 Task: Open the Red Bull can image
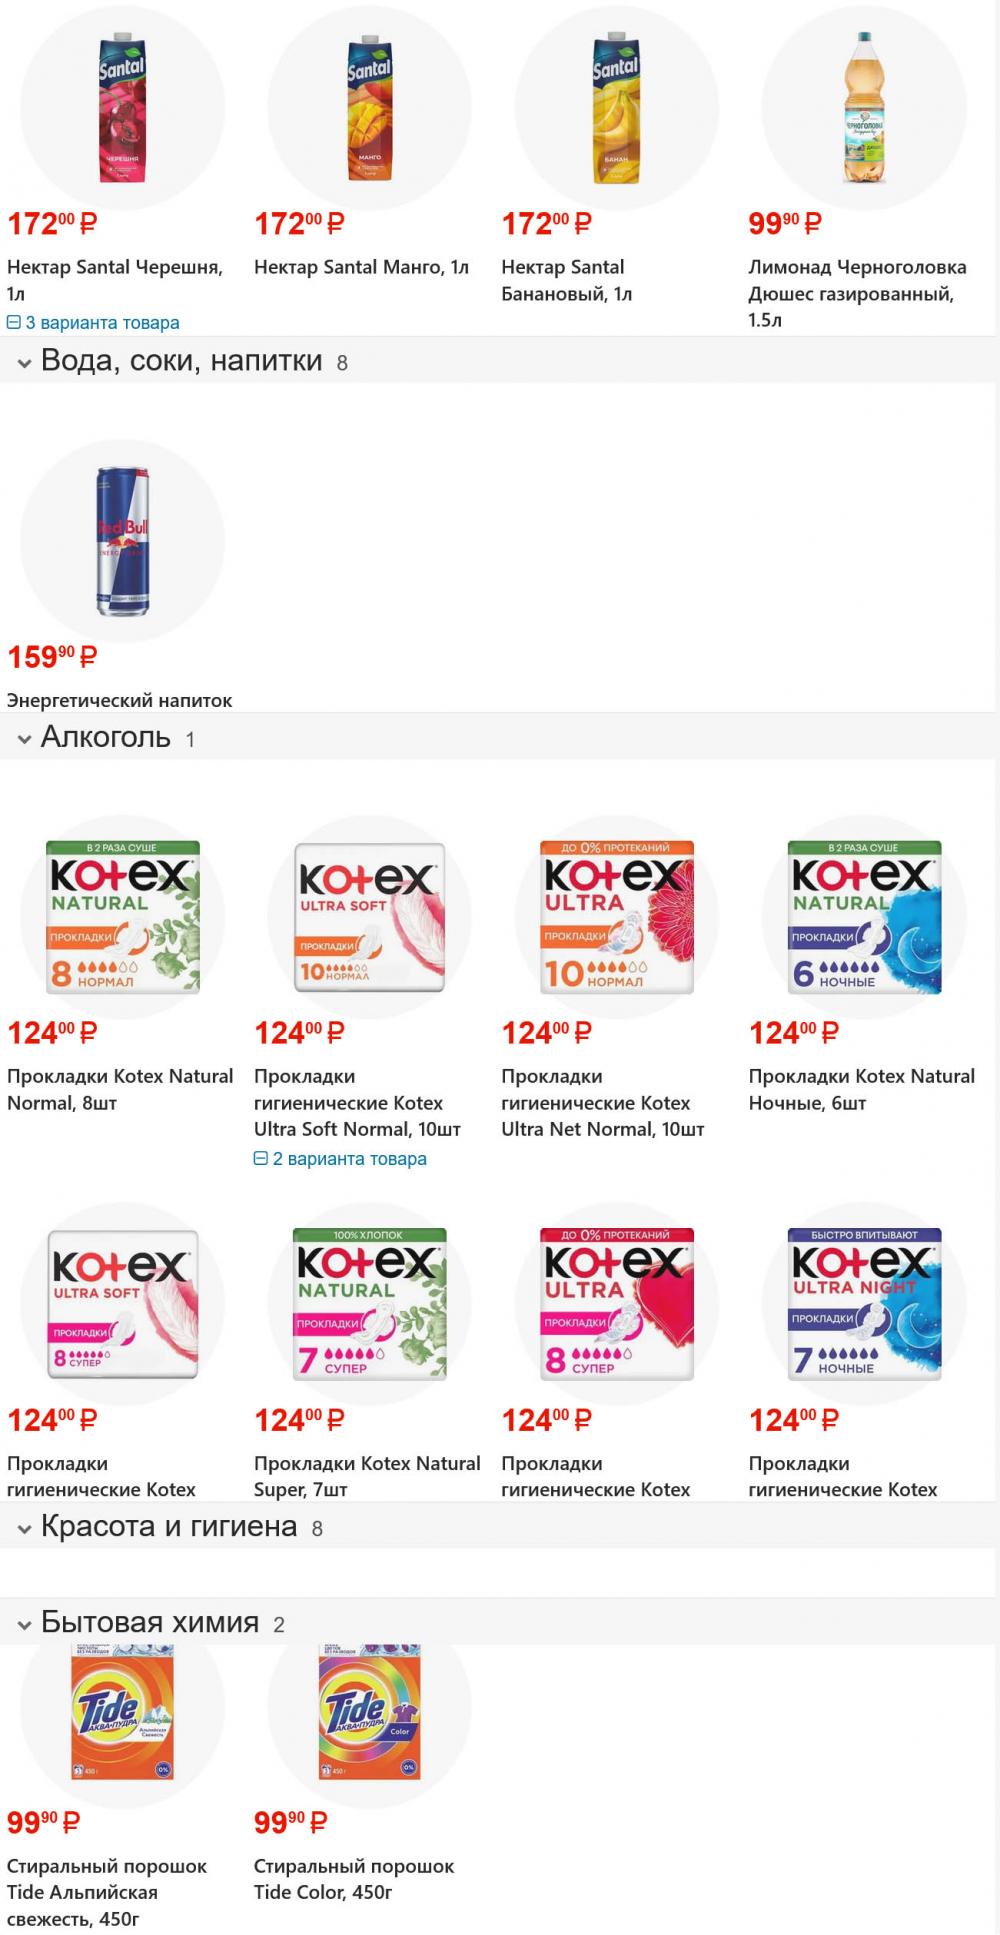[x=122, y=541]
